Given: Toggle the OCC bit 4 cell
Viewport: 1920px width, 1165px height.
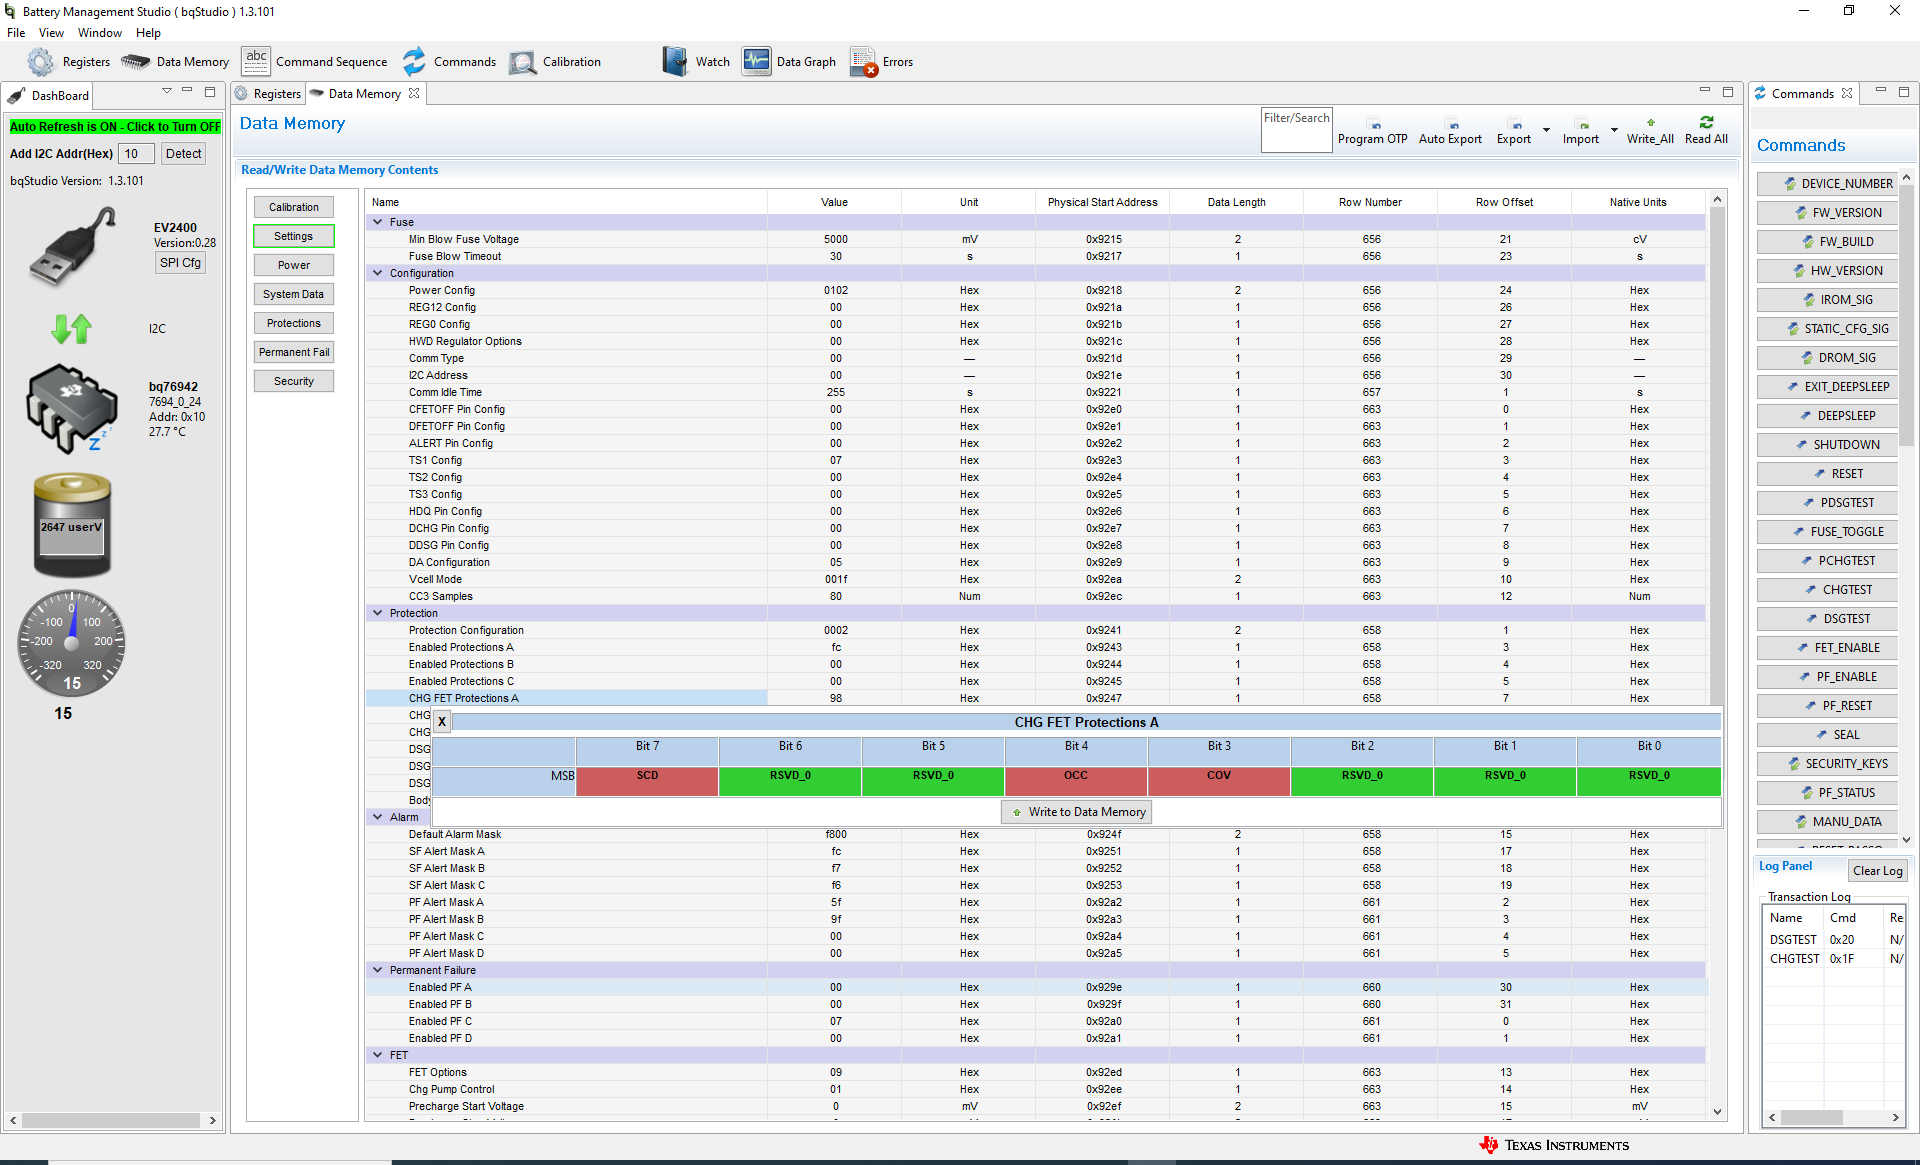Looking at the screenshot, I should (x=1076, y=781).
